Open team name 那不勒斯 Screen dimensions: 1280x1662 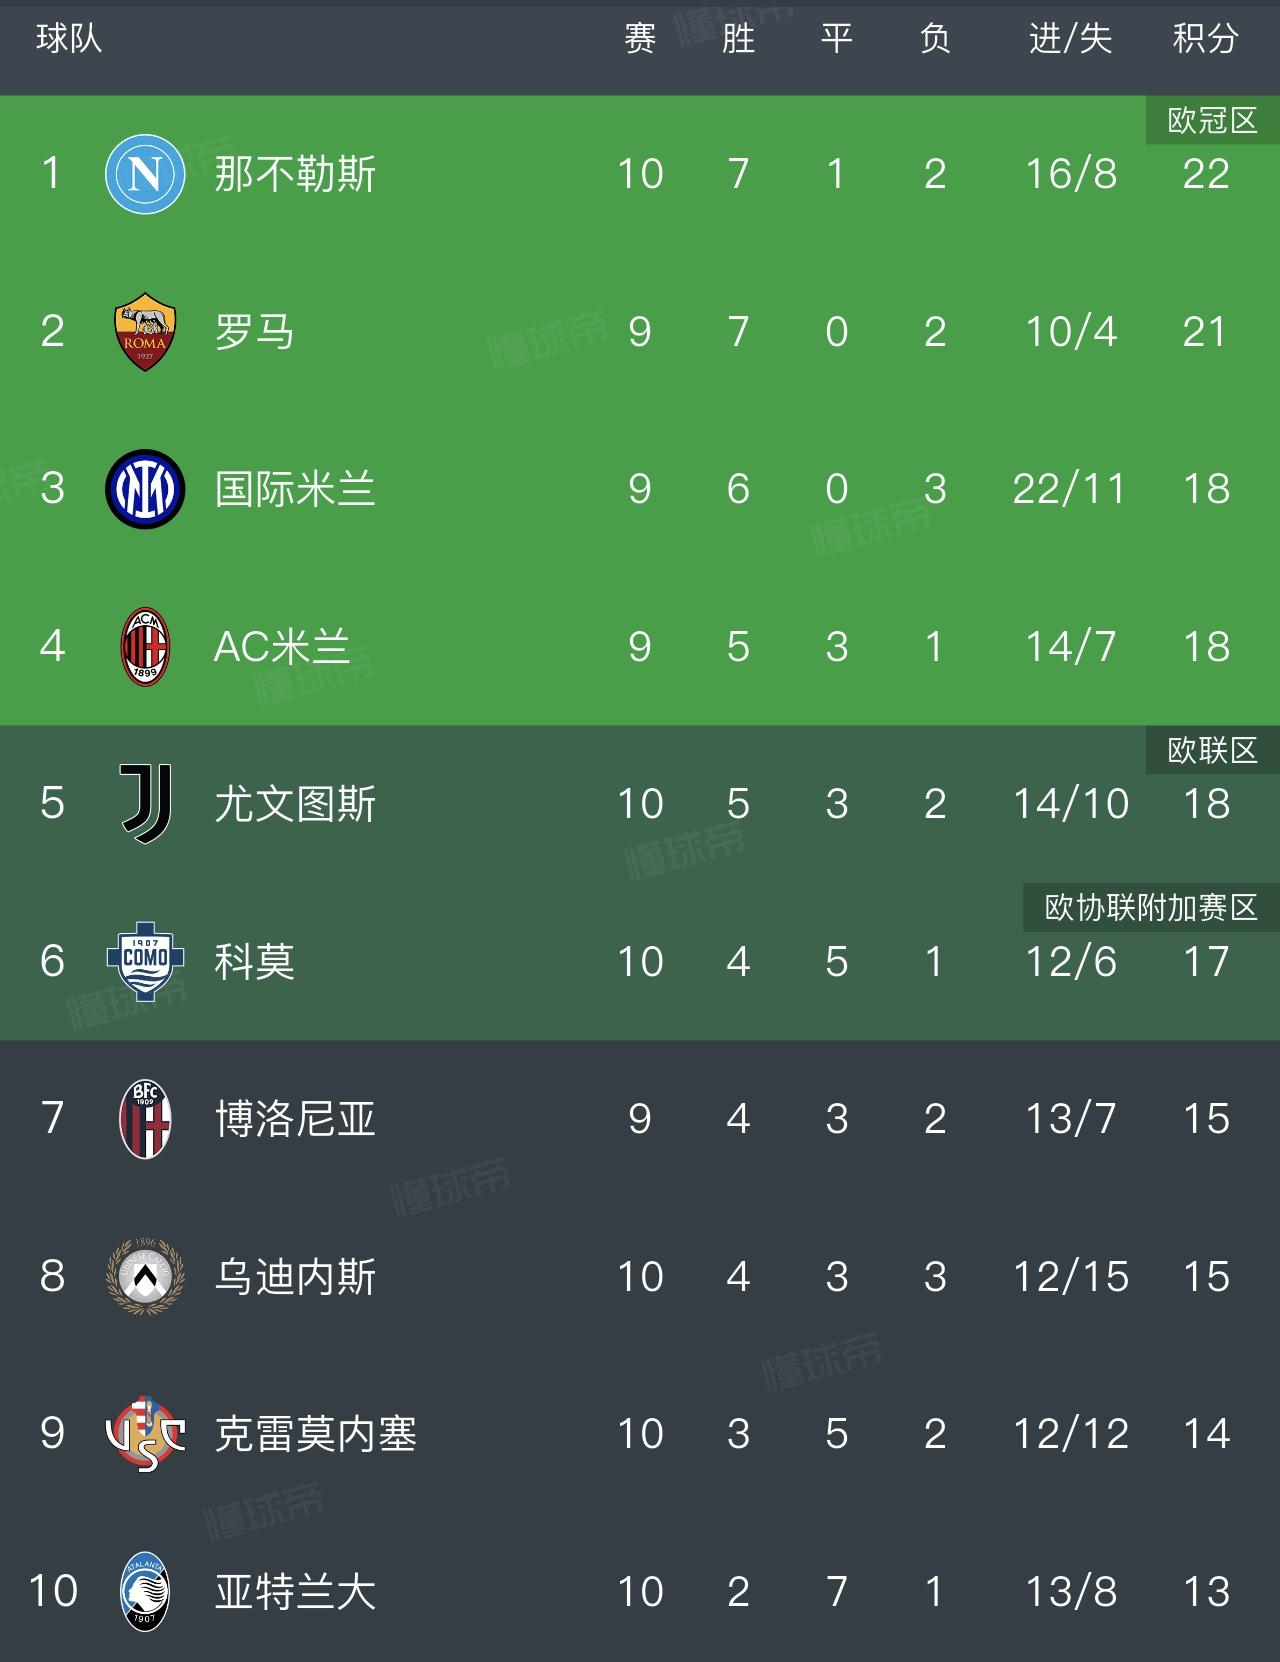(295, 174)
